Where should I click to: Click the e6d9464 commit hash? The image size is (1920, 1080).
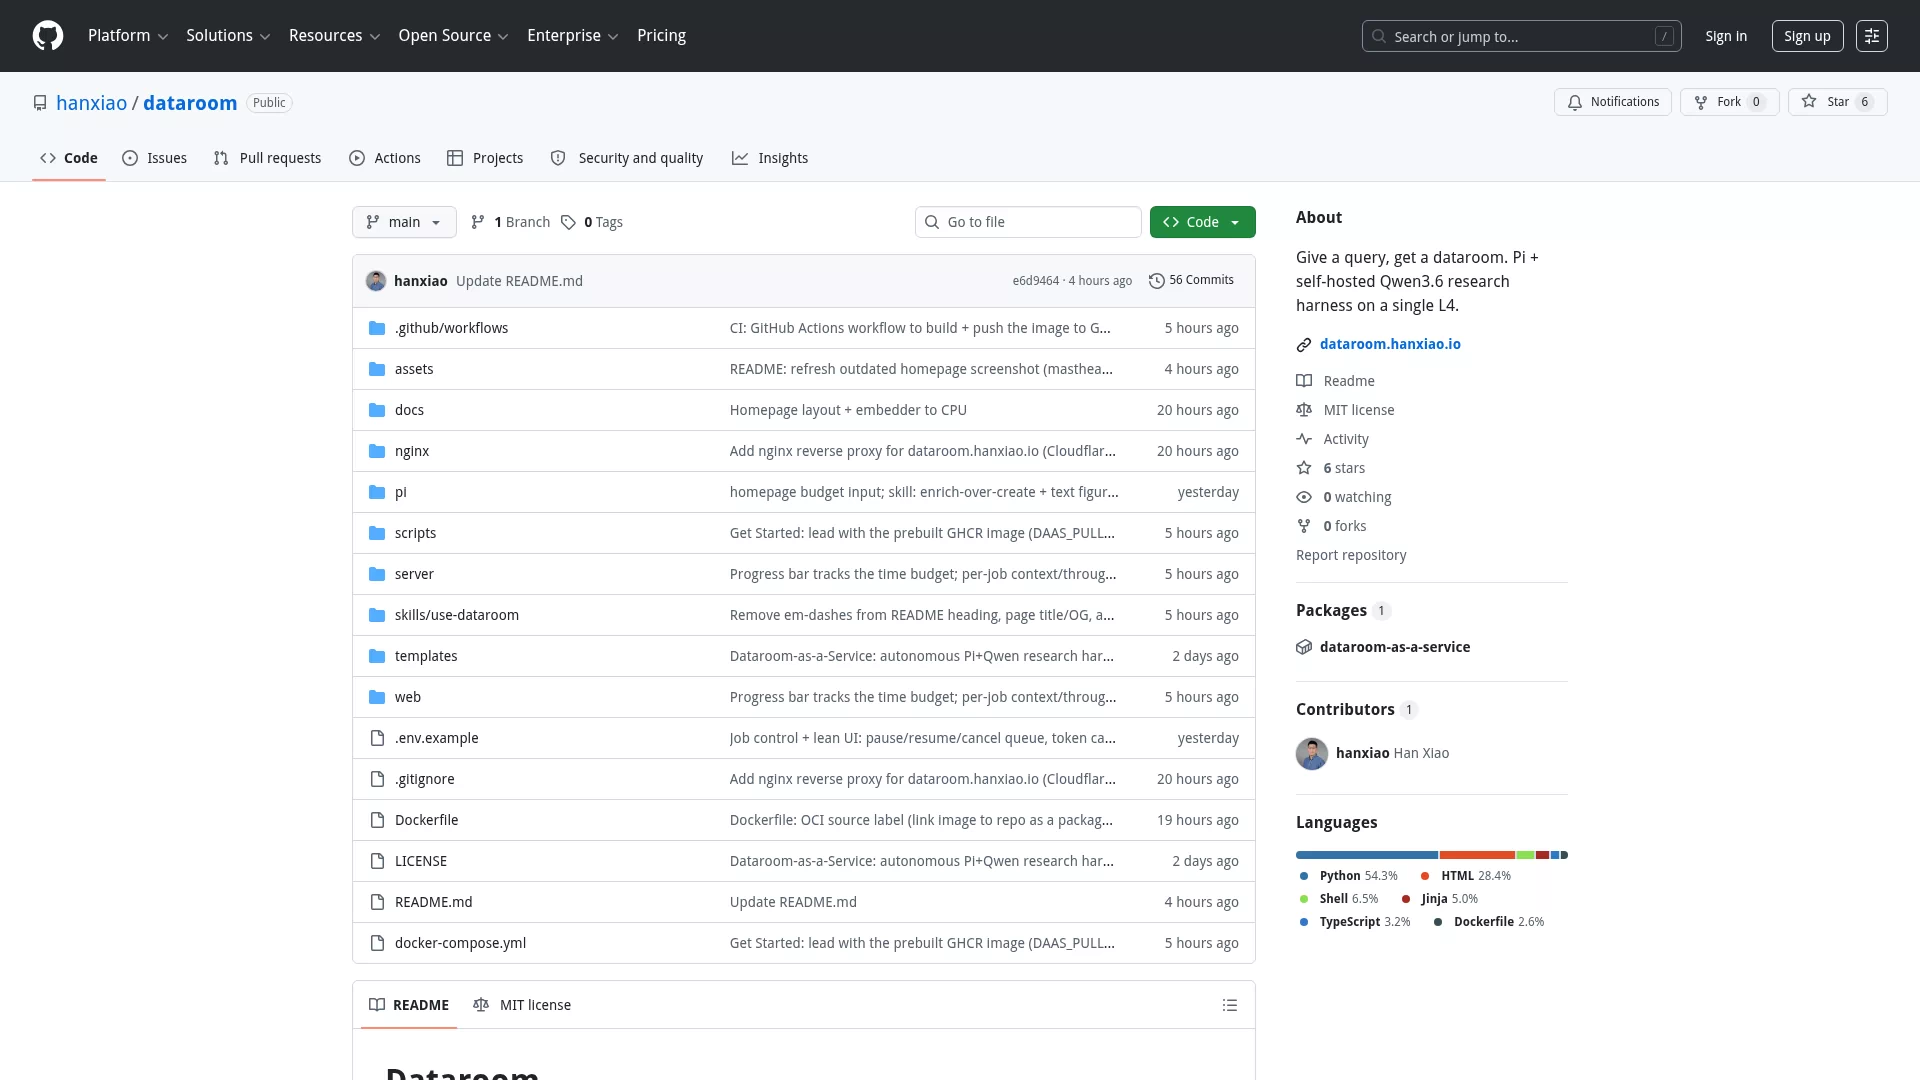coord(1035,281)
